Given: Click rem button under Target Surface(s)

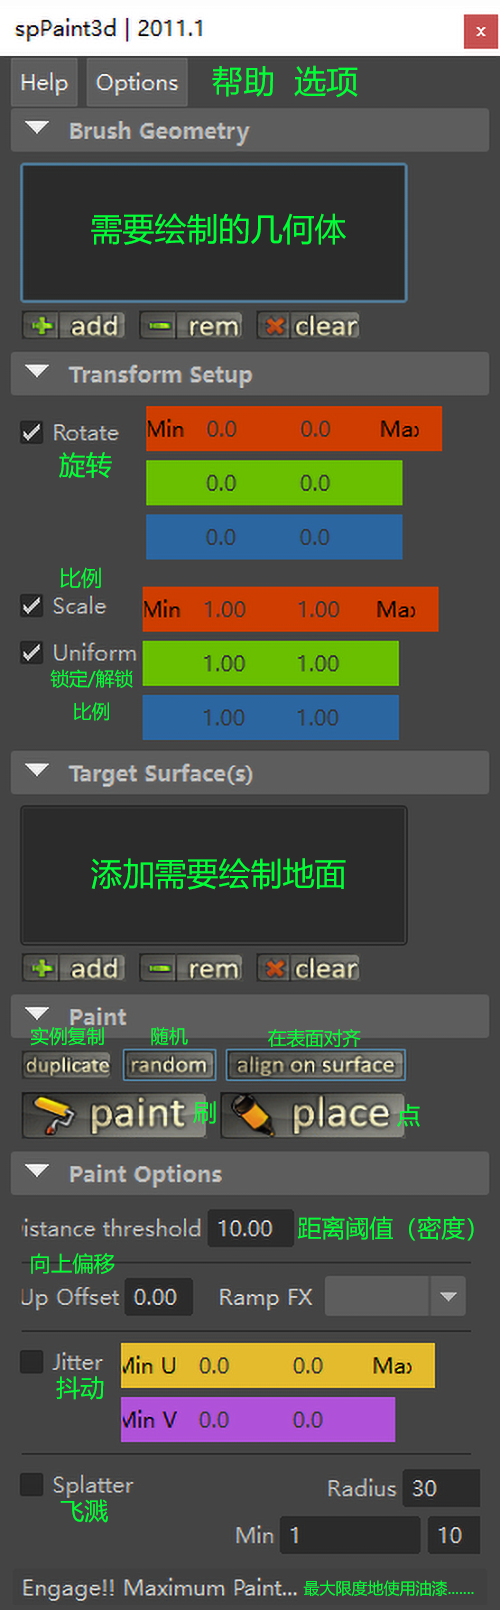Looking at the screenshot, I should [190, 968].
